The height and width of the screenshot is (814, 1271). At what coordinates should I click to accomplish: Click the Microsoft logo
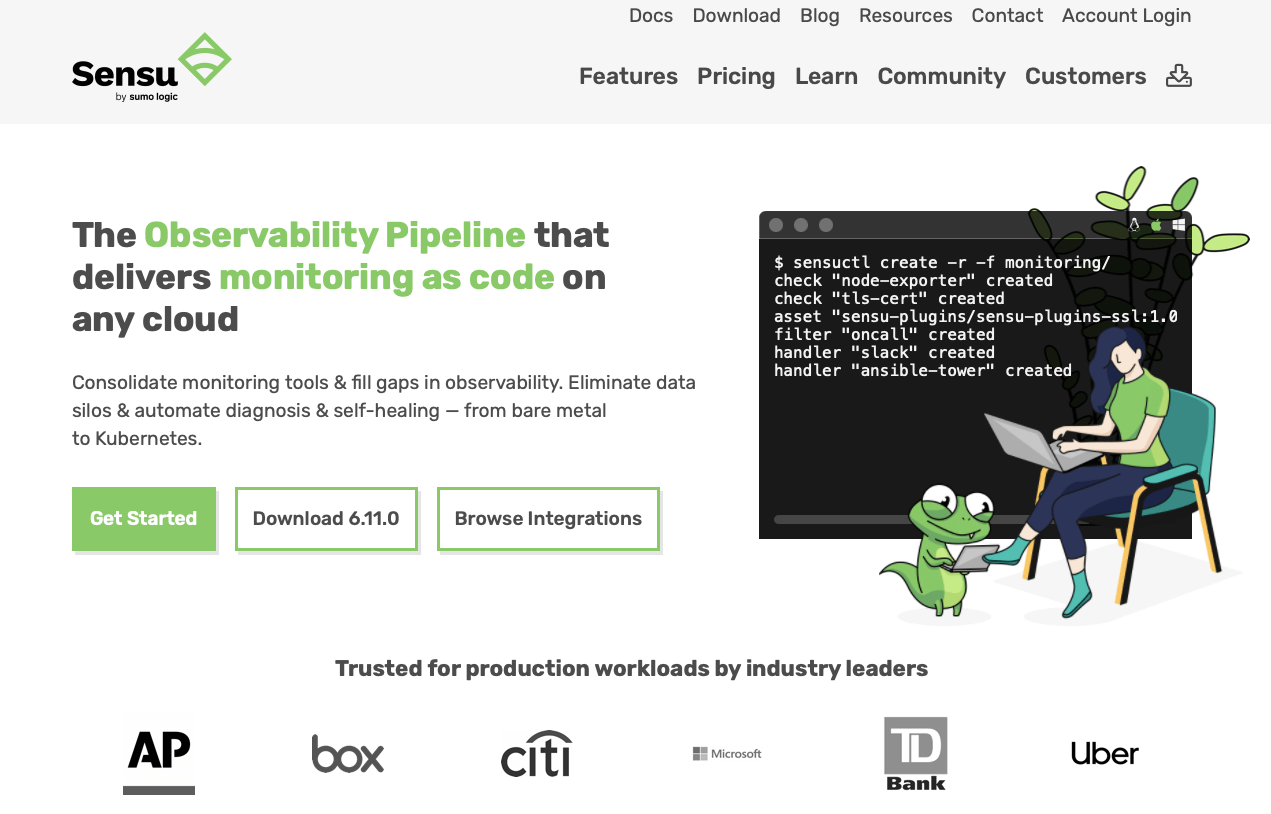(x=727, y=754)
